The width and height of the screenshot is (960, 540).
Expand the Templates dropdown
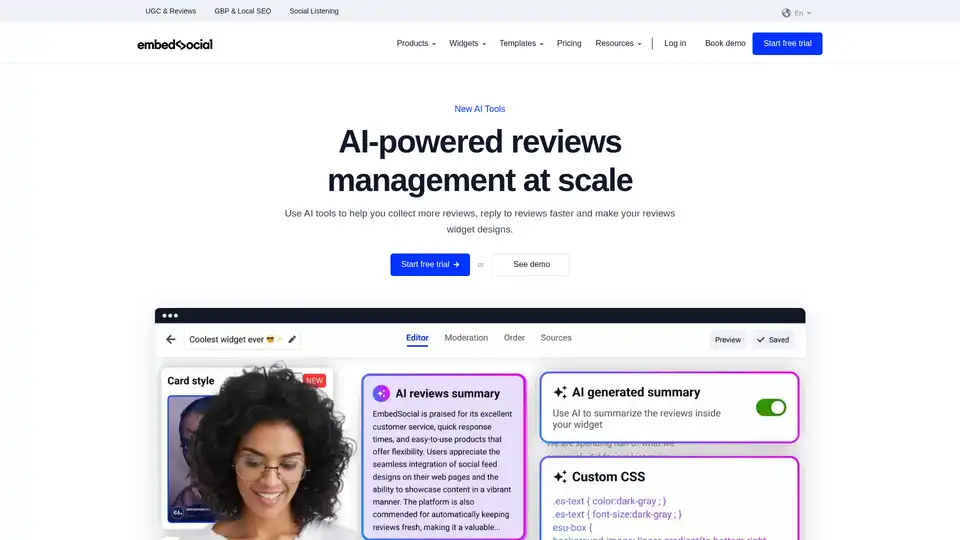coord(521,44)
